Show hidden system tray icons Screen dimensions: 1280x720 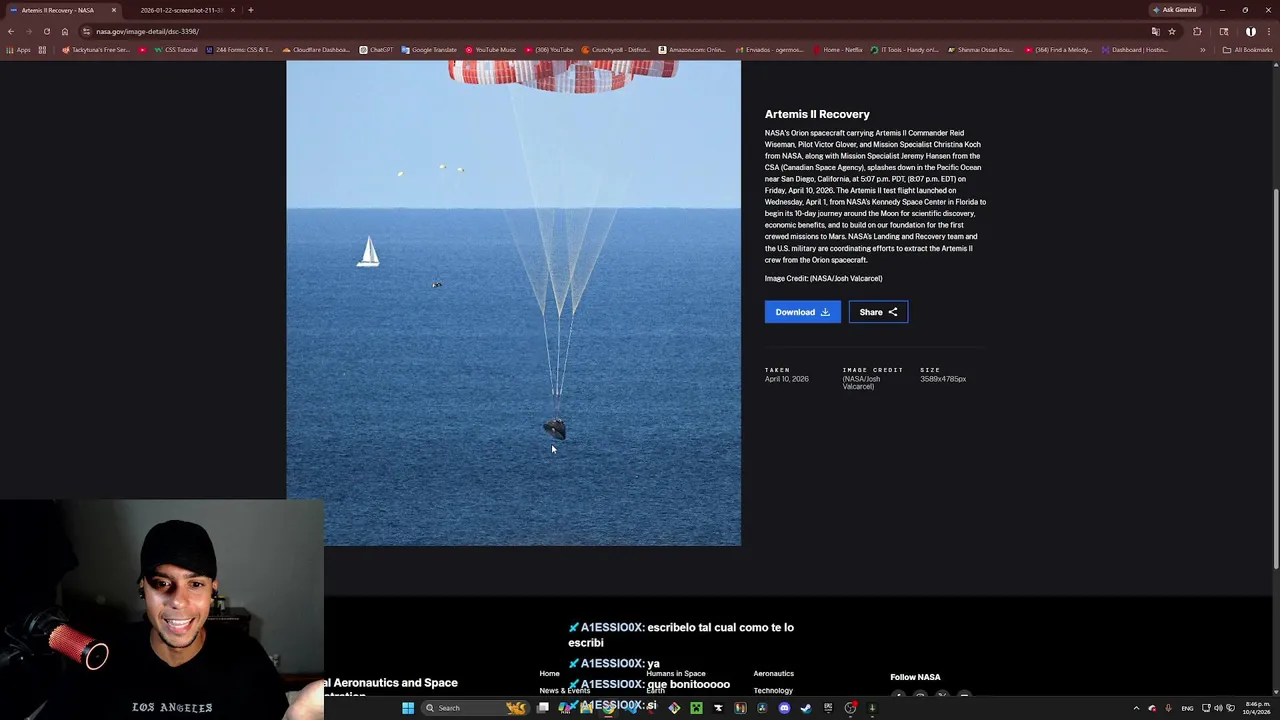[x=1136, y=708]
